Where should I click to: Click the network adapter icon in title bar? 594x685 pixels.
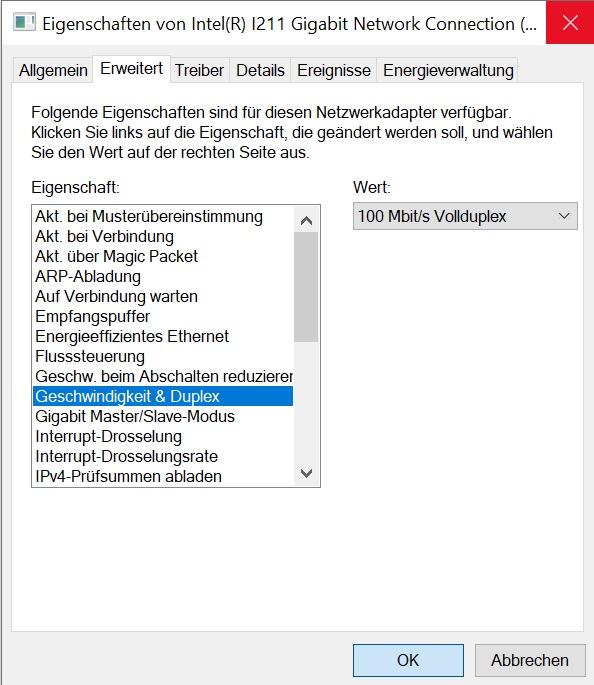click(24, 22)
